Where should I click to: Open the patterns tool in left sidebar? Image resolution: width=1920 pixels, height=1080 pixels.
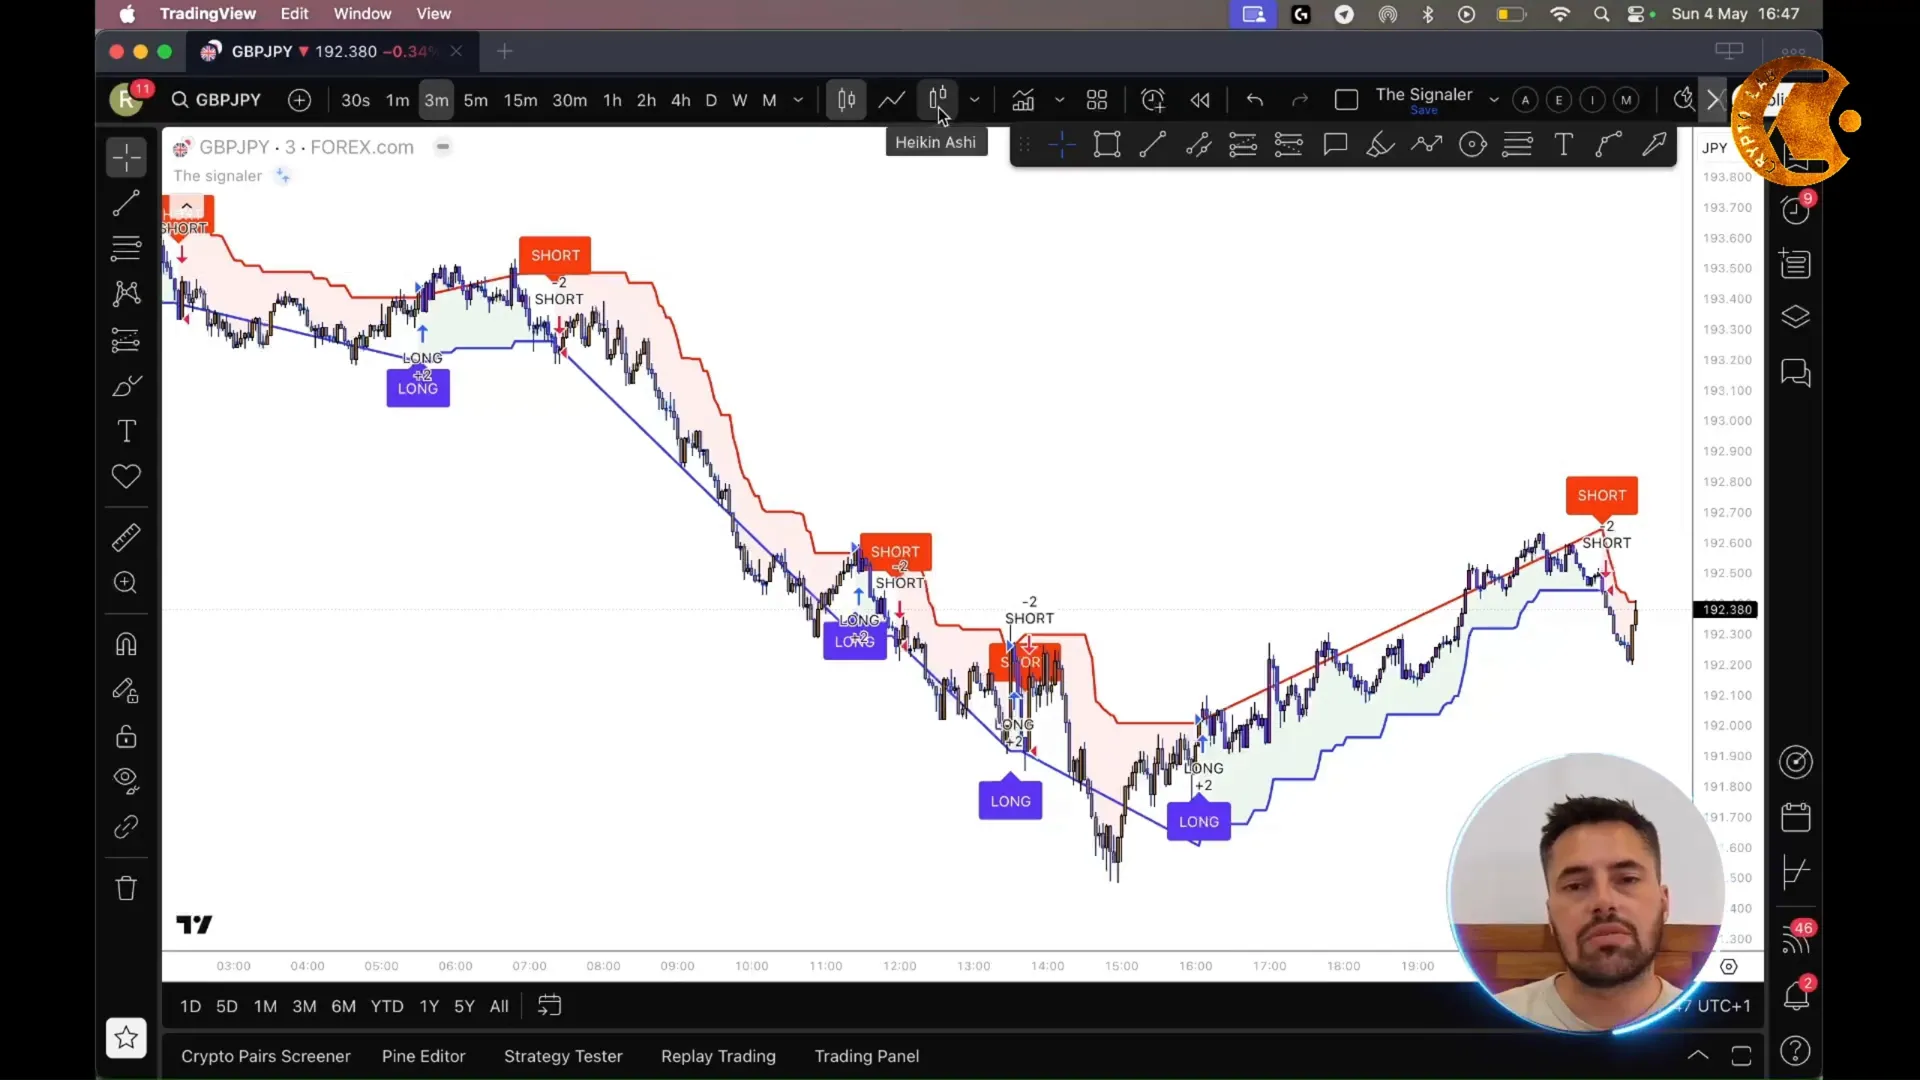[126, 293]
